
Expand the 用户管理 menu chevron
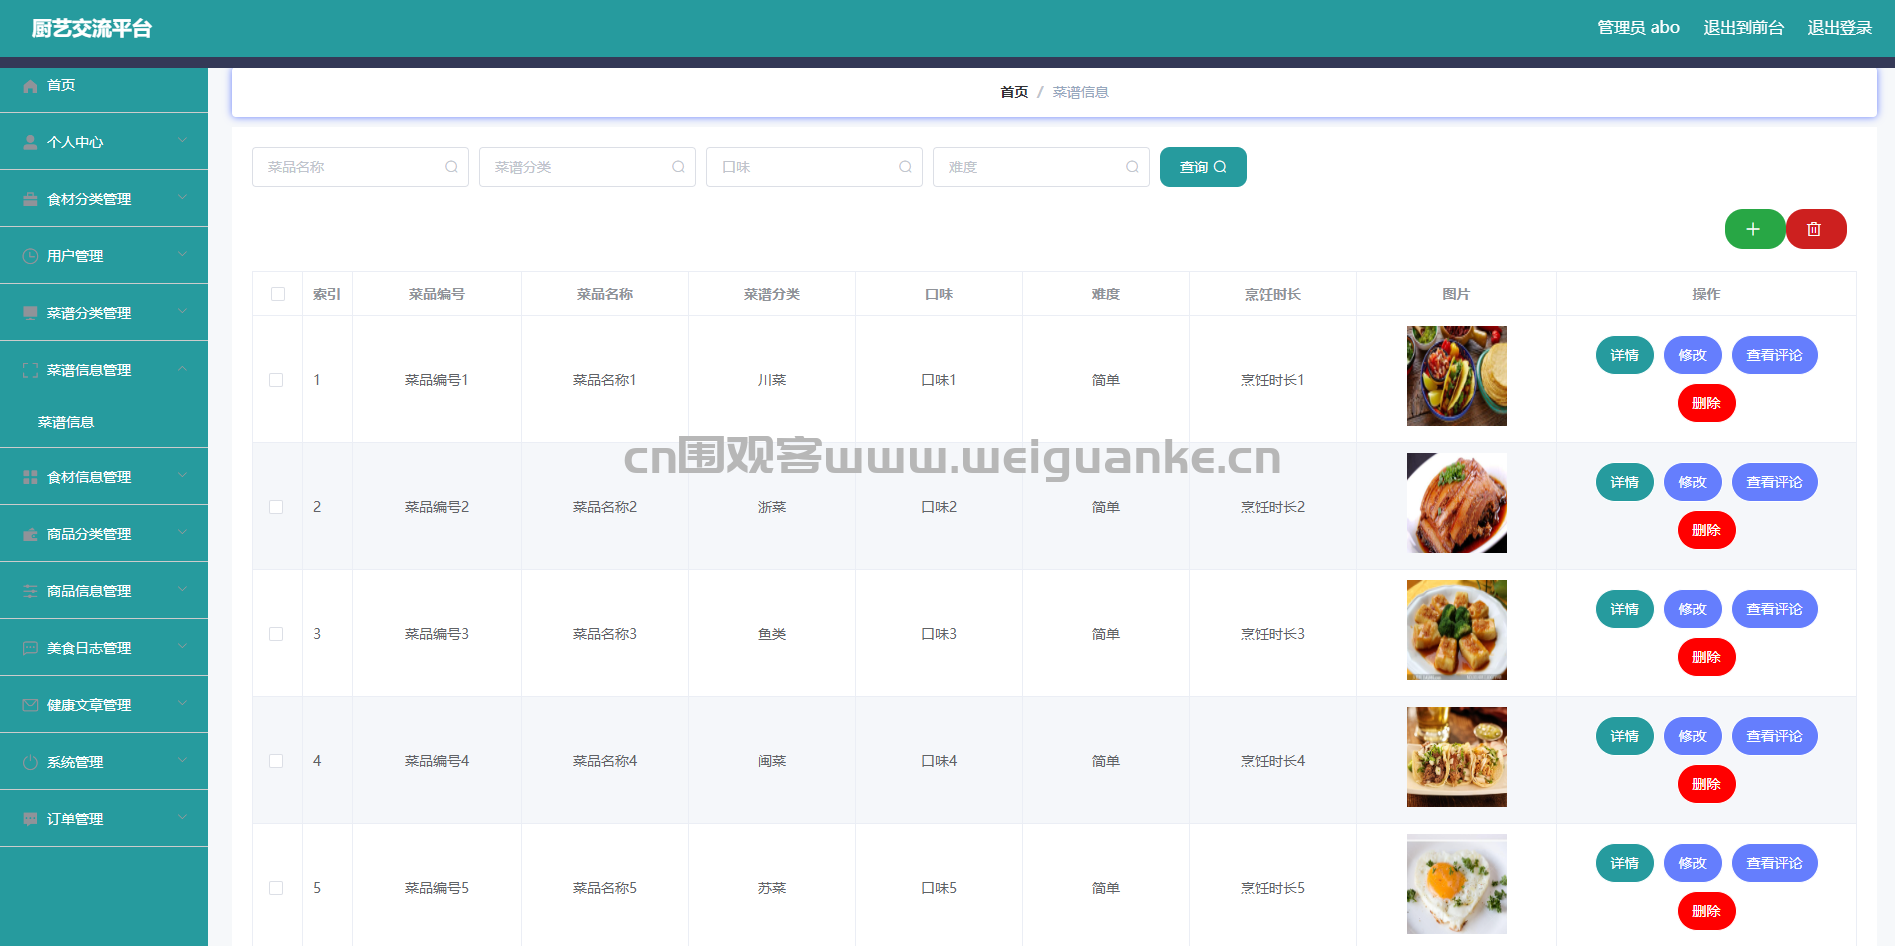click(x=182, y=255)
